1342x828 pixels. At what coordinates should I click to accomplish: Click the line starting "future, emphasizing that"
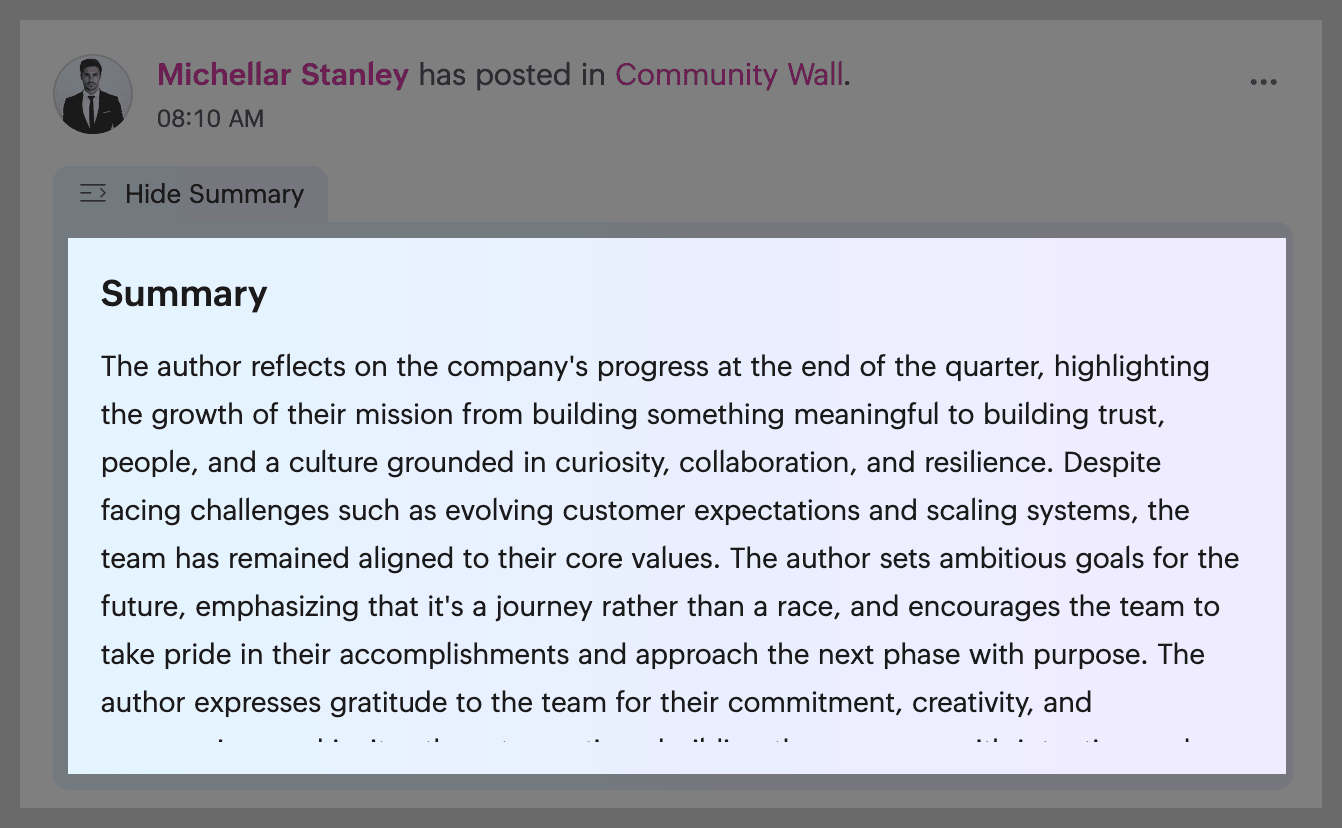(660, 606)
